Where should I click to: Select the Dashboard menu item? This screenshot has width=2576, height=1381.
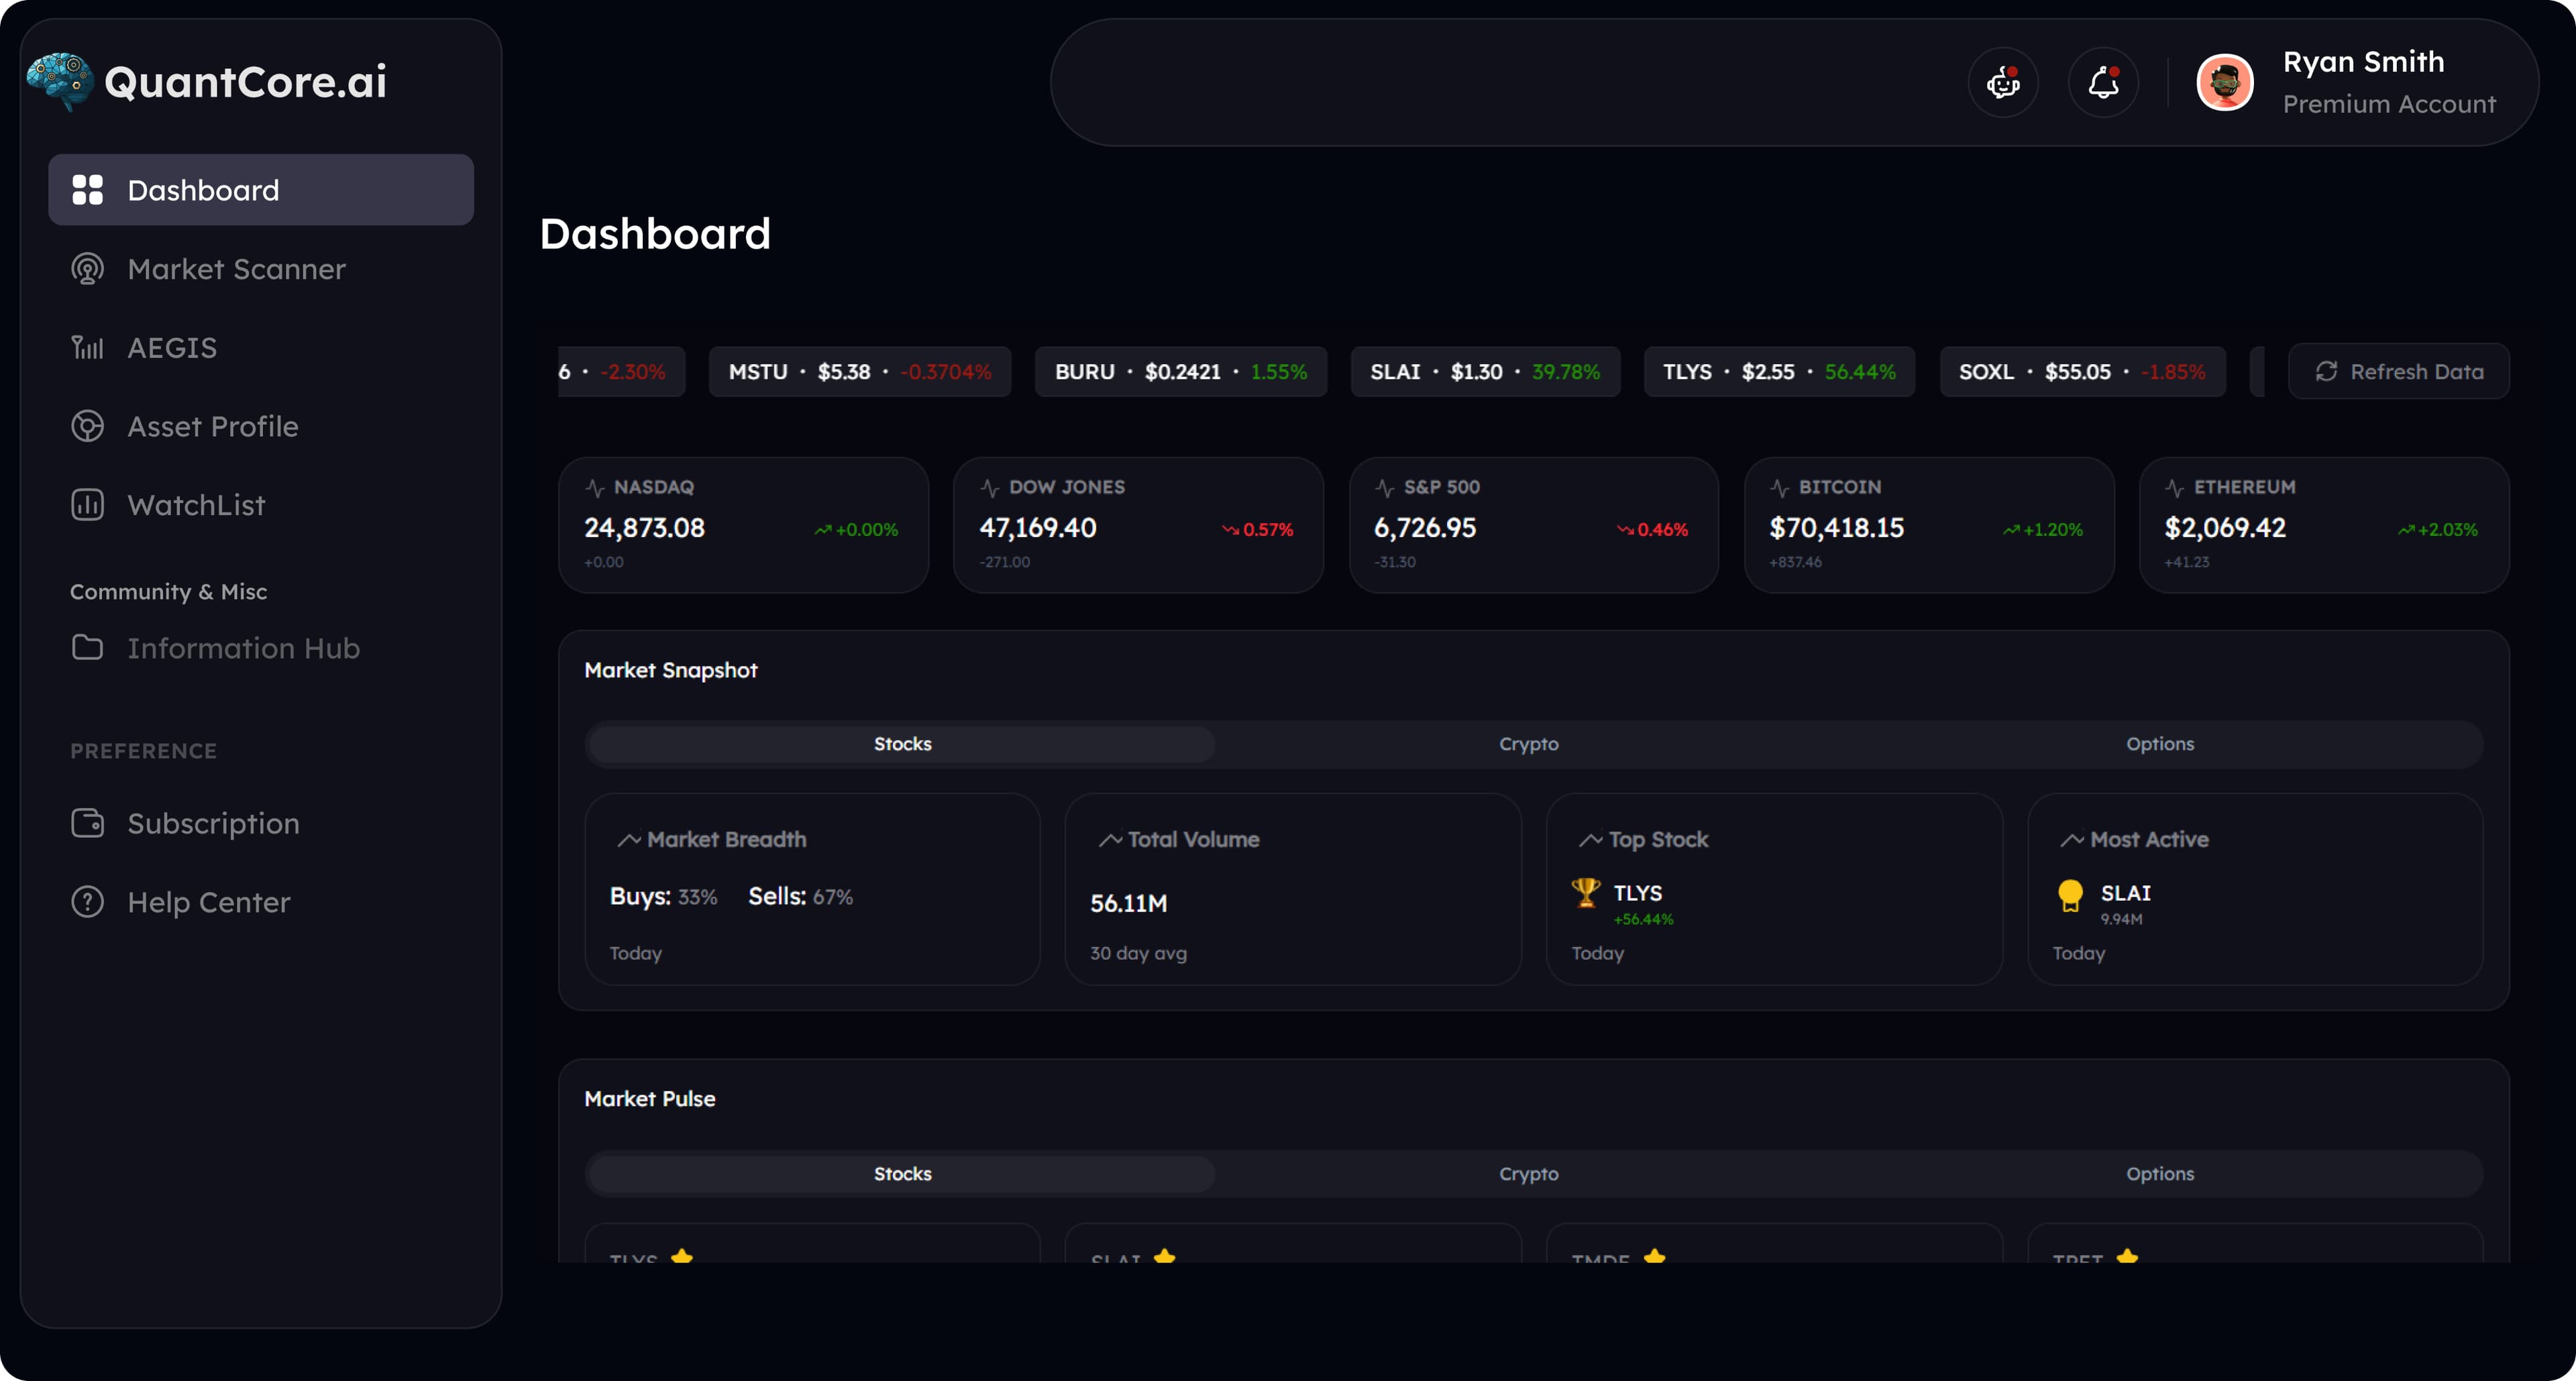click(x=260, y=190)
